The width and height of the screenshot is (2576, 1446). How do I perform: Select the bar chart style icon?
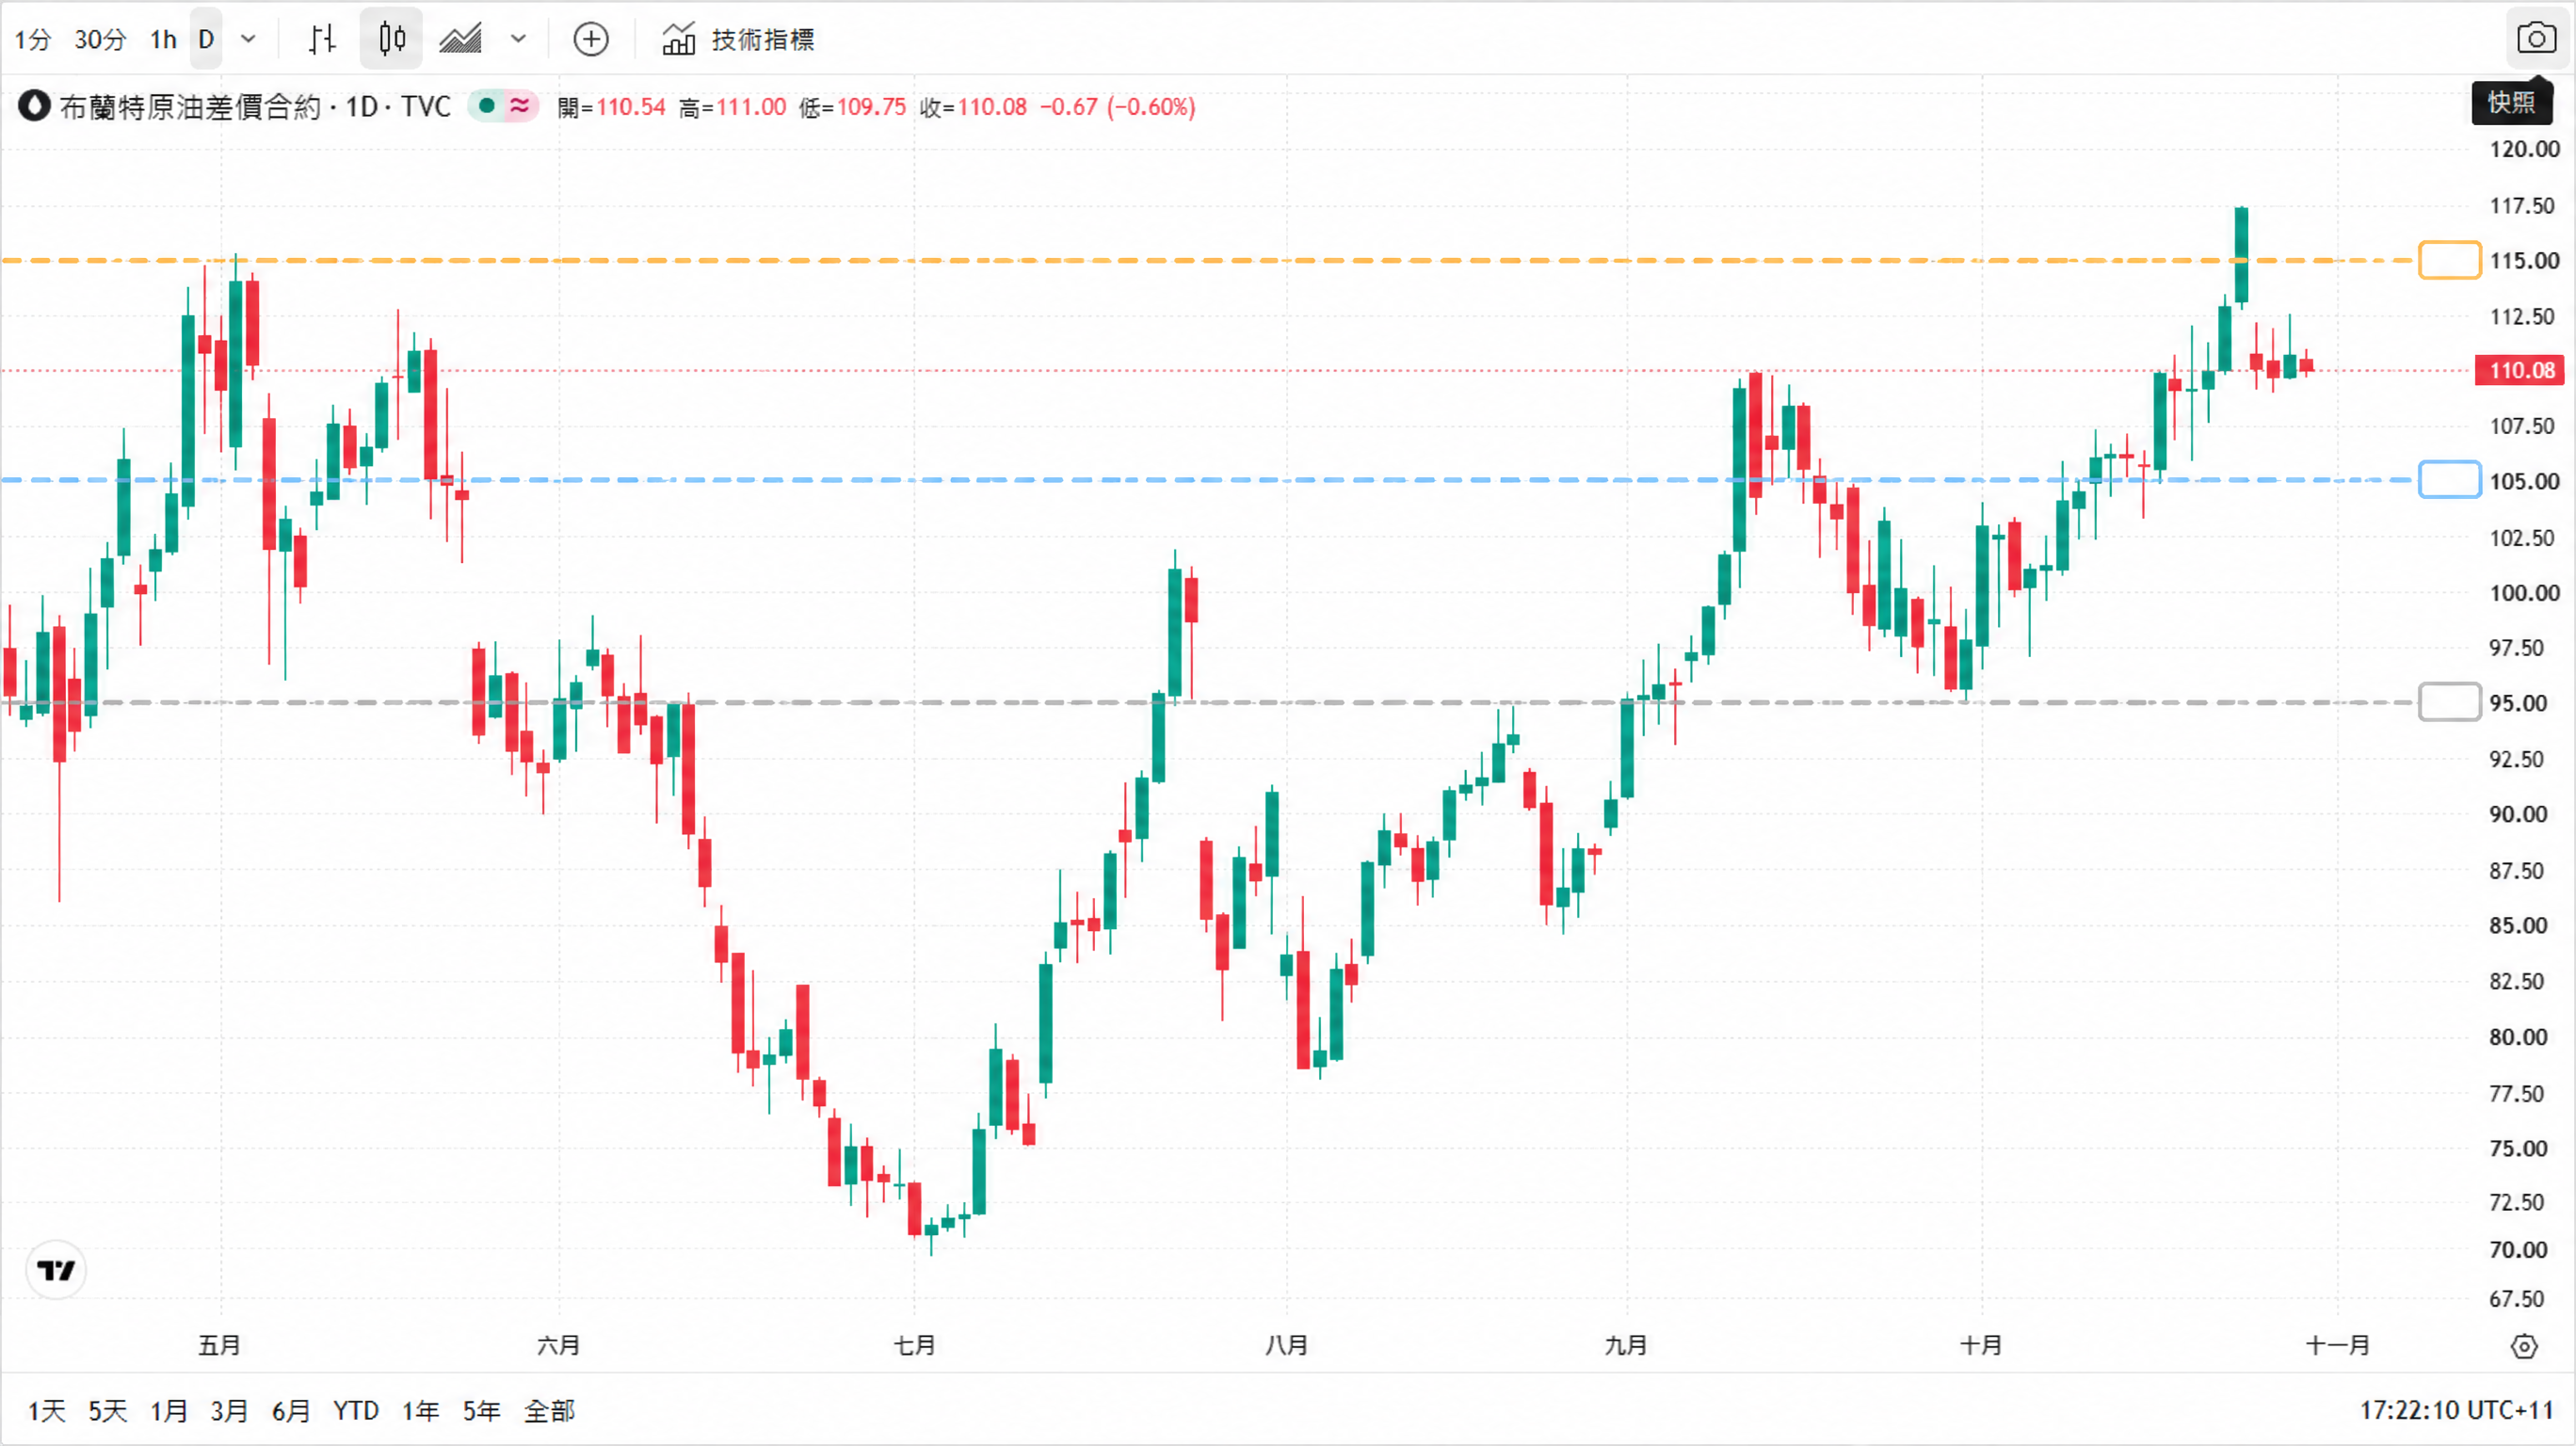pyautogui.click(x=322, y=39)
